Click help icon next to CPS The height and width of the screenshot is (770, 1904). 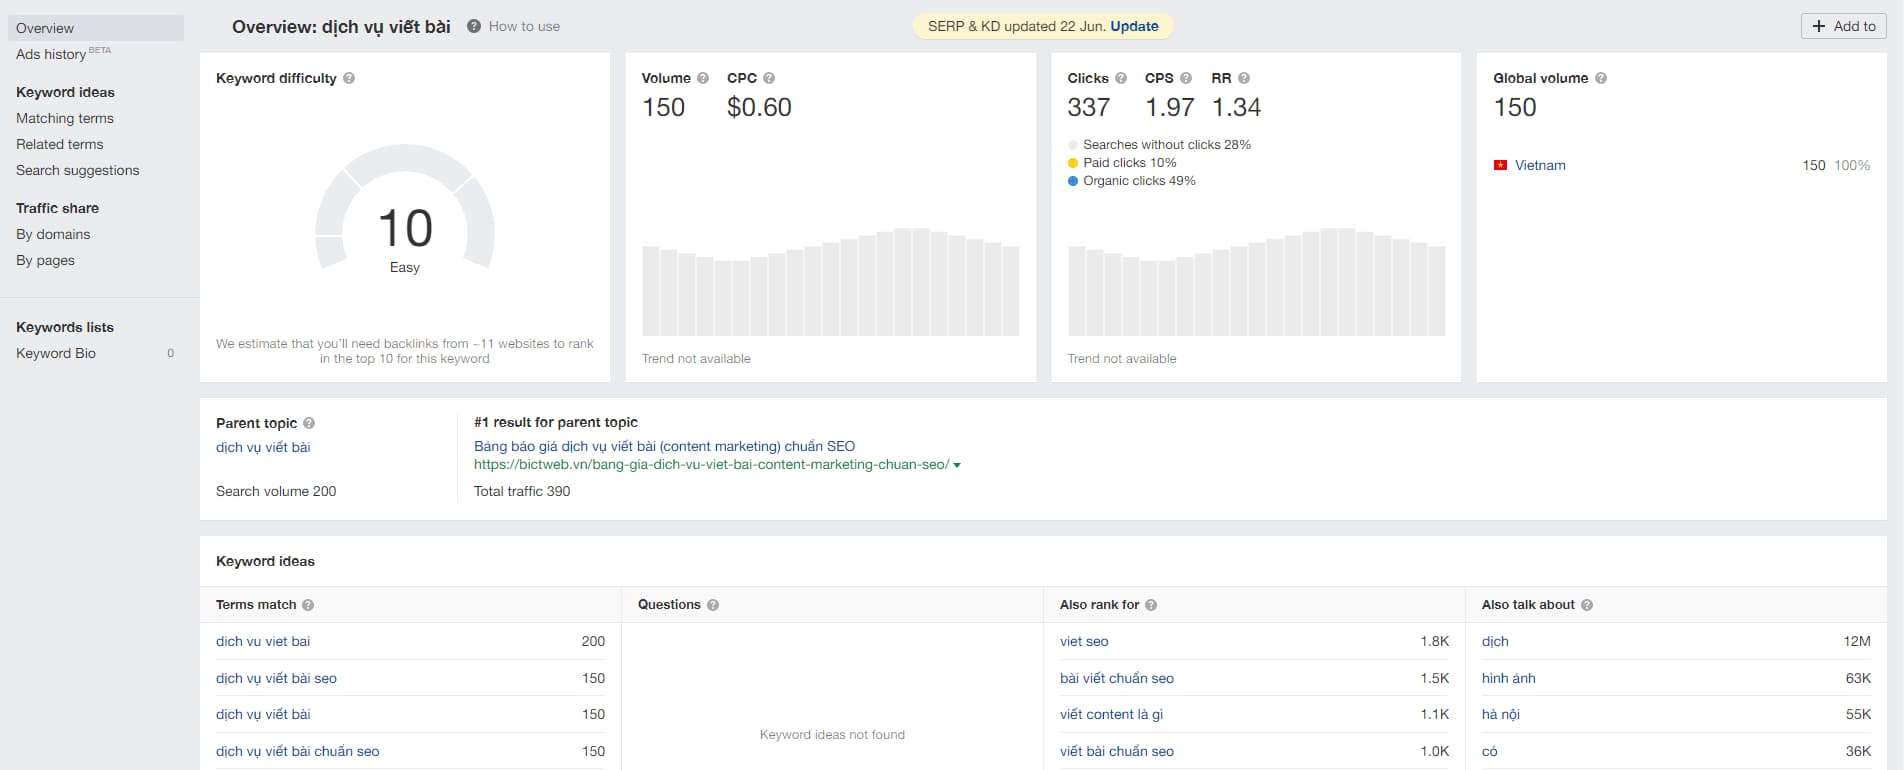1186,78
